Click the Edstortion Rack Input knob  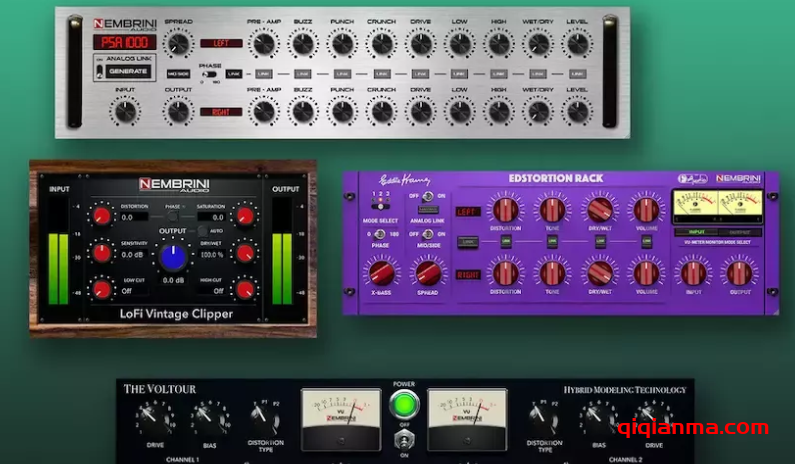coord(693,273)
